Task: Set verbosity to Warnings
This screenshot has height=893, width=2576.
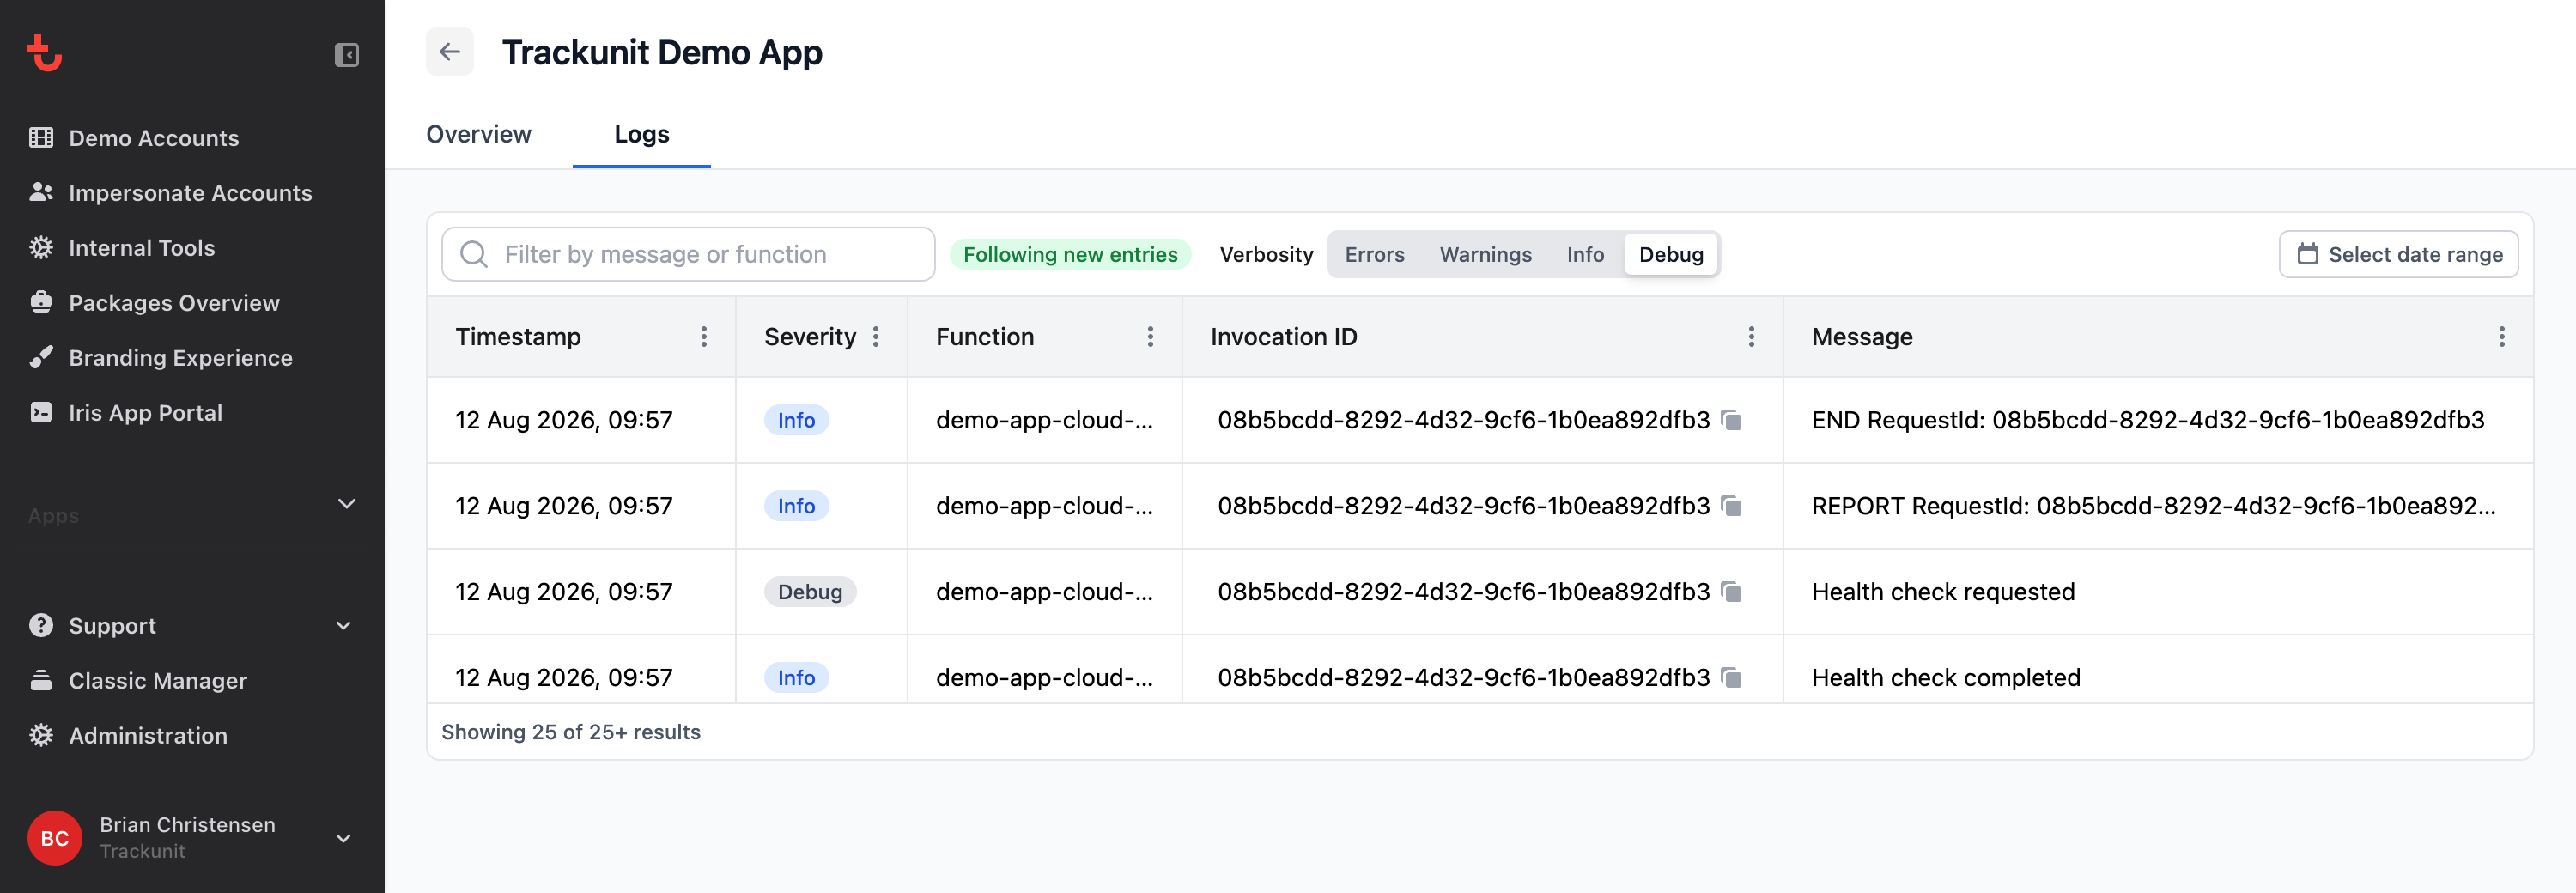Action: (x=1486, y=254)
